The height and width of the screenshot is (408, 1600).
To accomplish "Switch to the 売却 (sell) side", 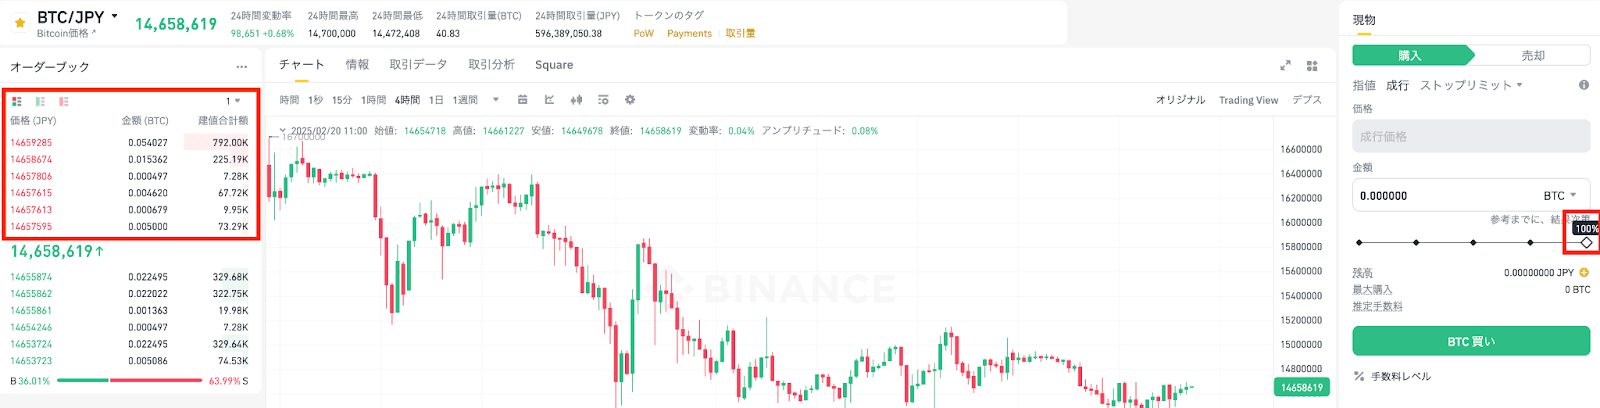I will click(1532, 56).
